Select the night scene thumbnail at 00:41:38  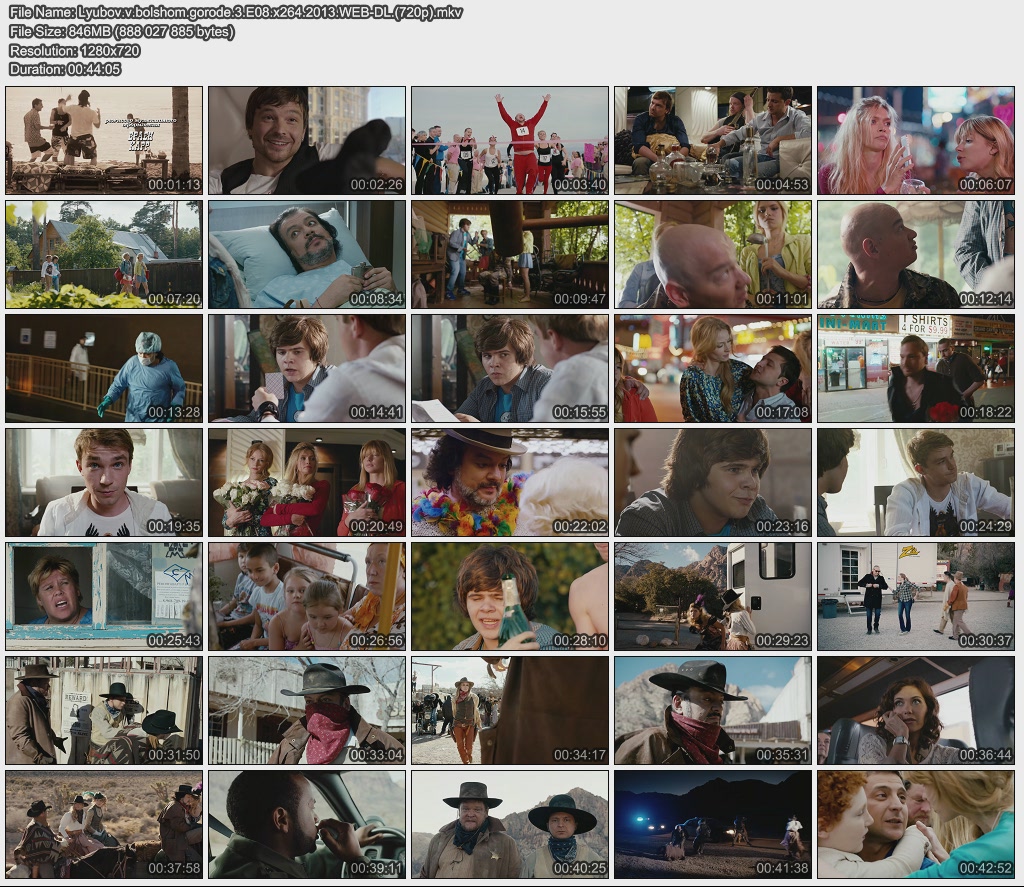coord(713,824)
